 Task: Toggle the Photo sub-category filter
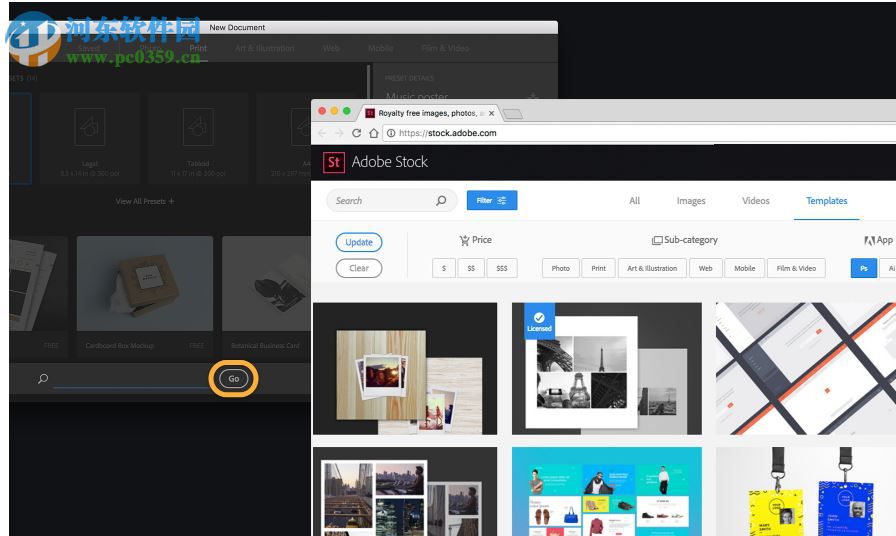click(561, 268)
